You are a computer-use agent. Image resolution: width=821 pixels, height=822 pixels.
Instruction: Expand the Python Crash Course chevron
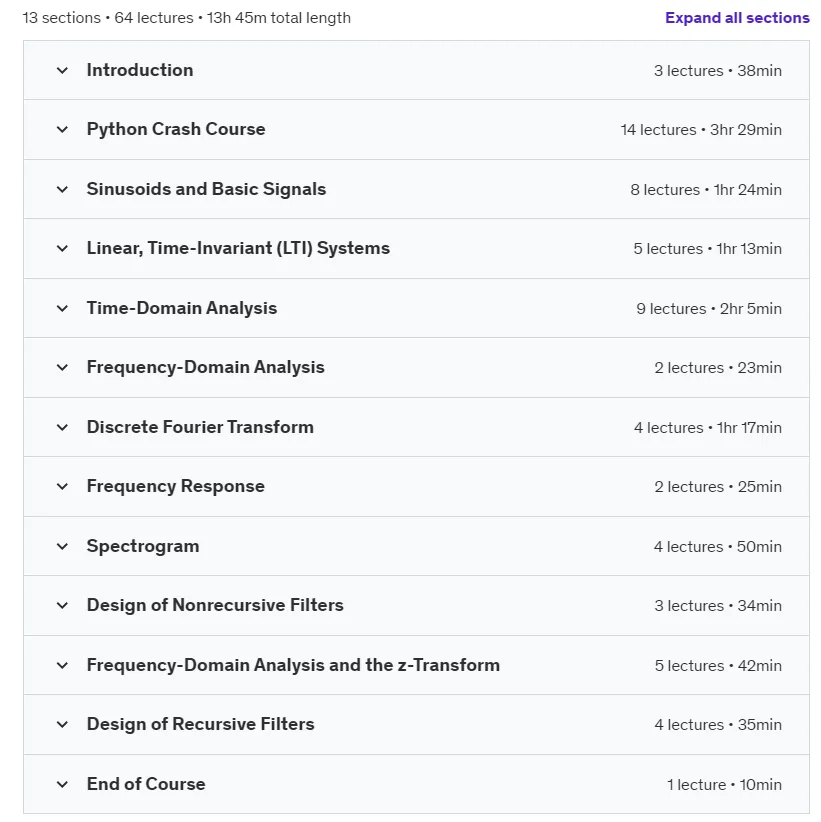tap(62, 129)
